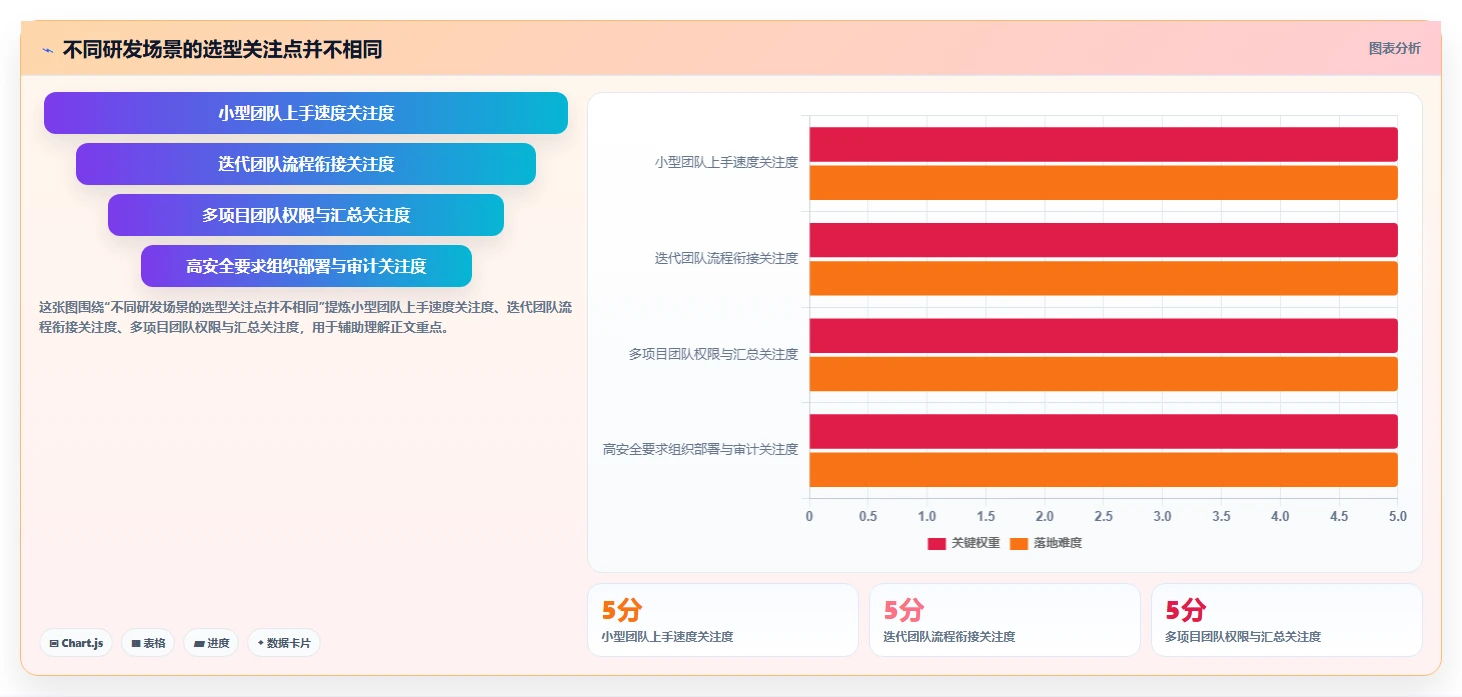
Task: Click the x-axis tick value 5.0
Action: click(1398, 516)
